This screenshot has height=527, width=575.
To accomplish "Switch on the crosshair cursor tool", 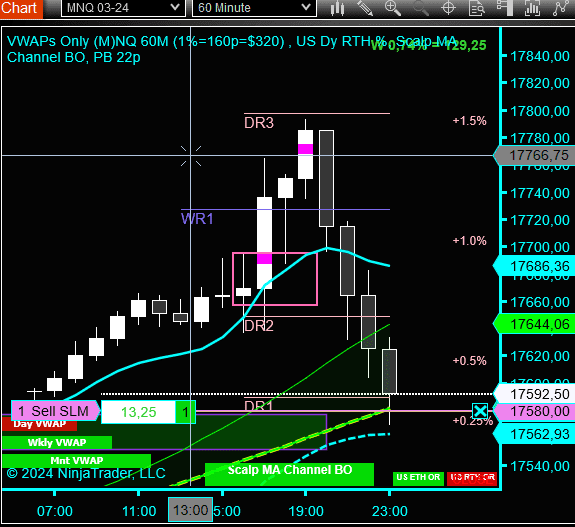I will click(448, 8).
